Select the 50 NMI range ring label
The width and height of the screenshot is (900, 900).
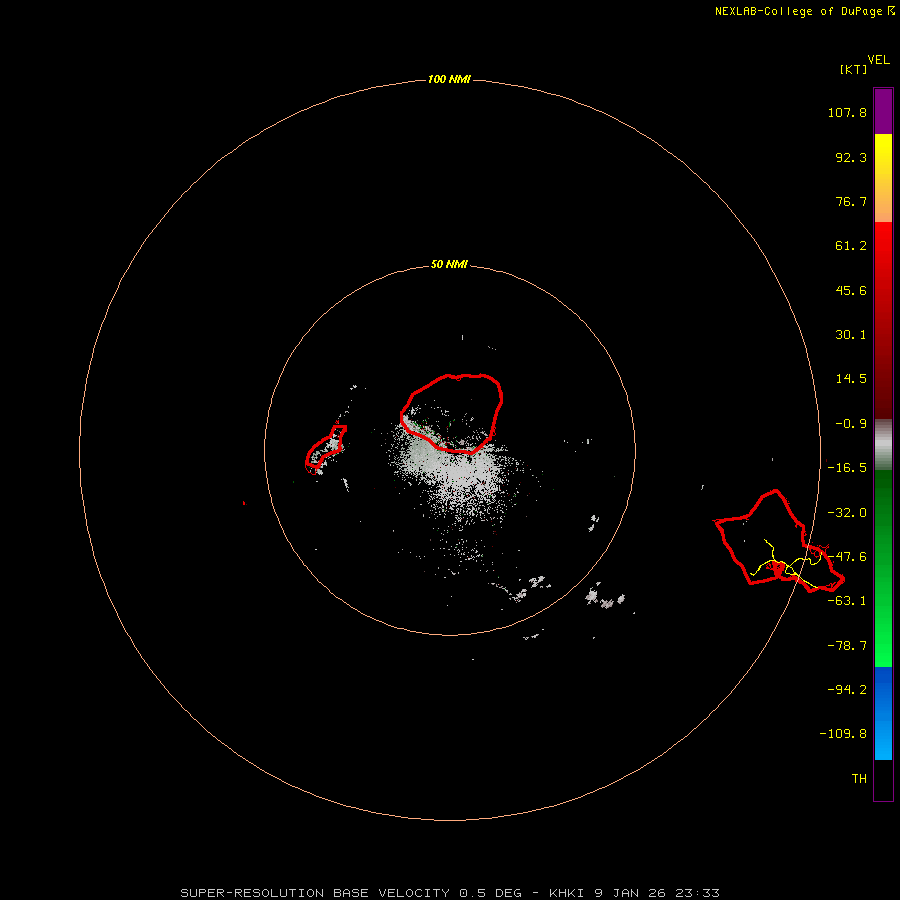449,264
